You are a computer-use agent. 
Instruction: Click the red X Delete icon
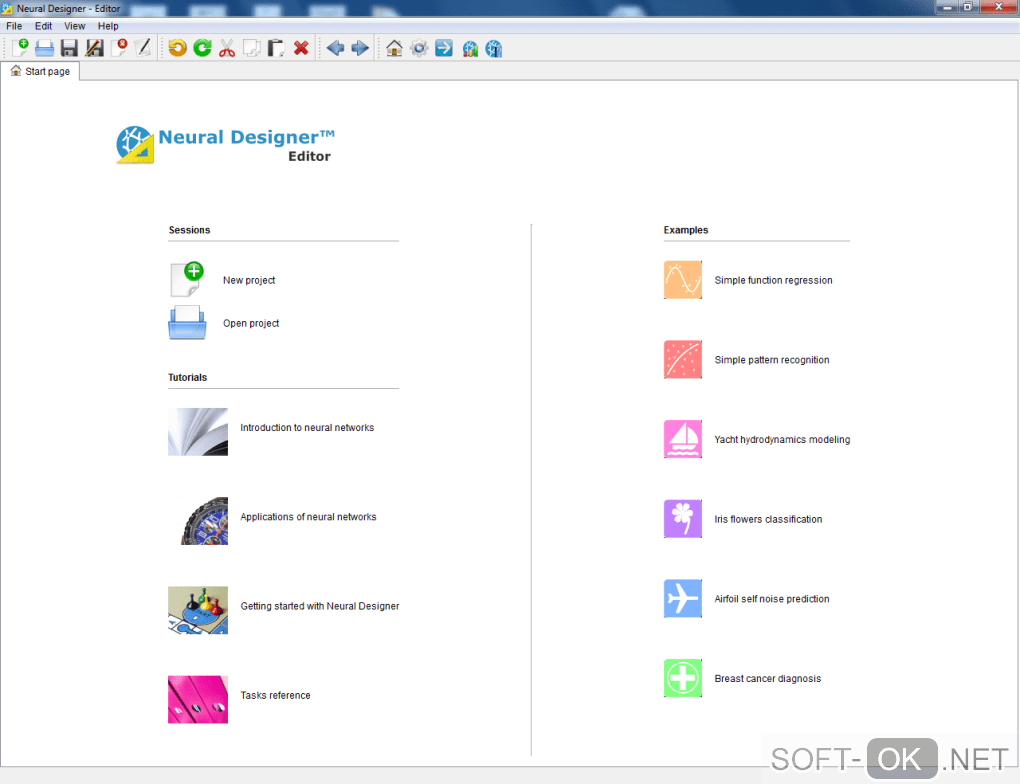click(301, 48)
